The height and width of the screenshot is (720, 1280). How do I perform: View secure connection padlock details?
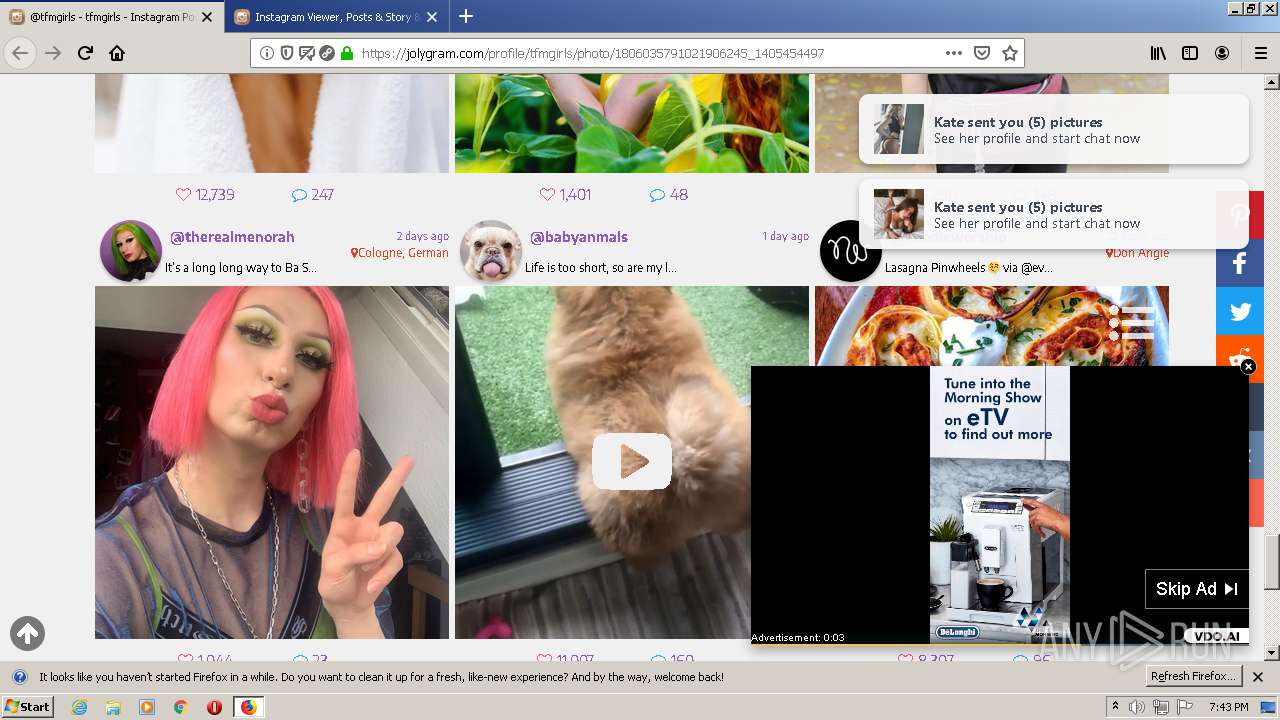[347, 53]
